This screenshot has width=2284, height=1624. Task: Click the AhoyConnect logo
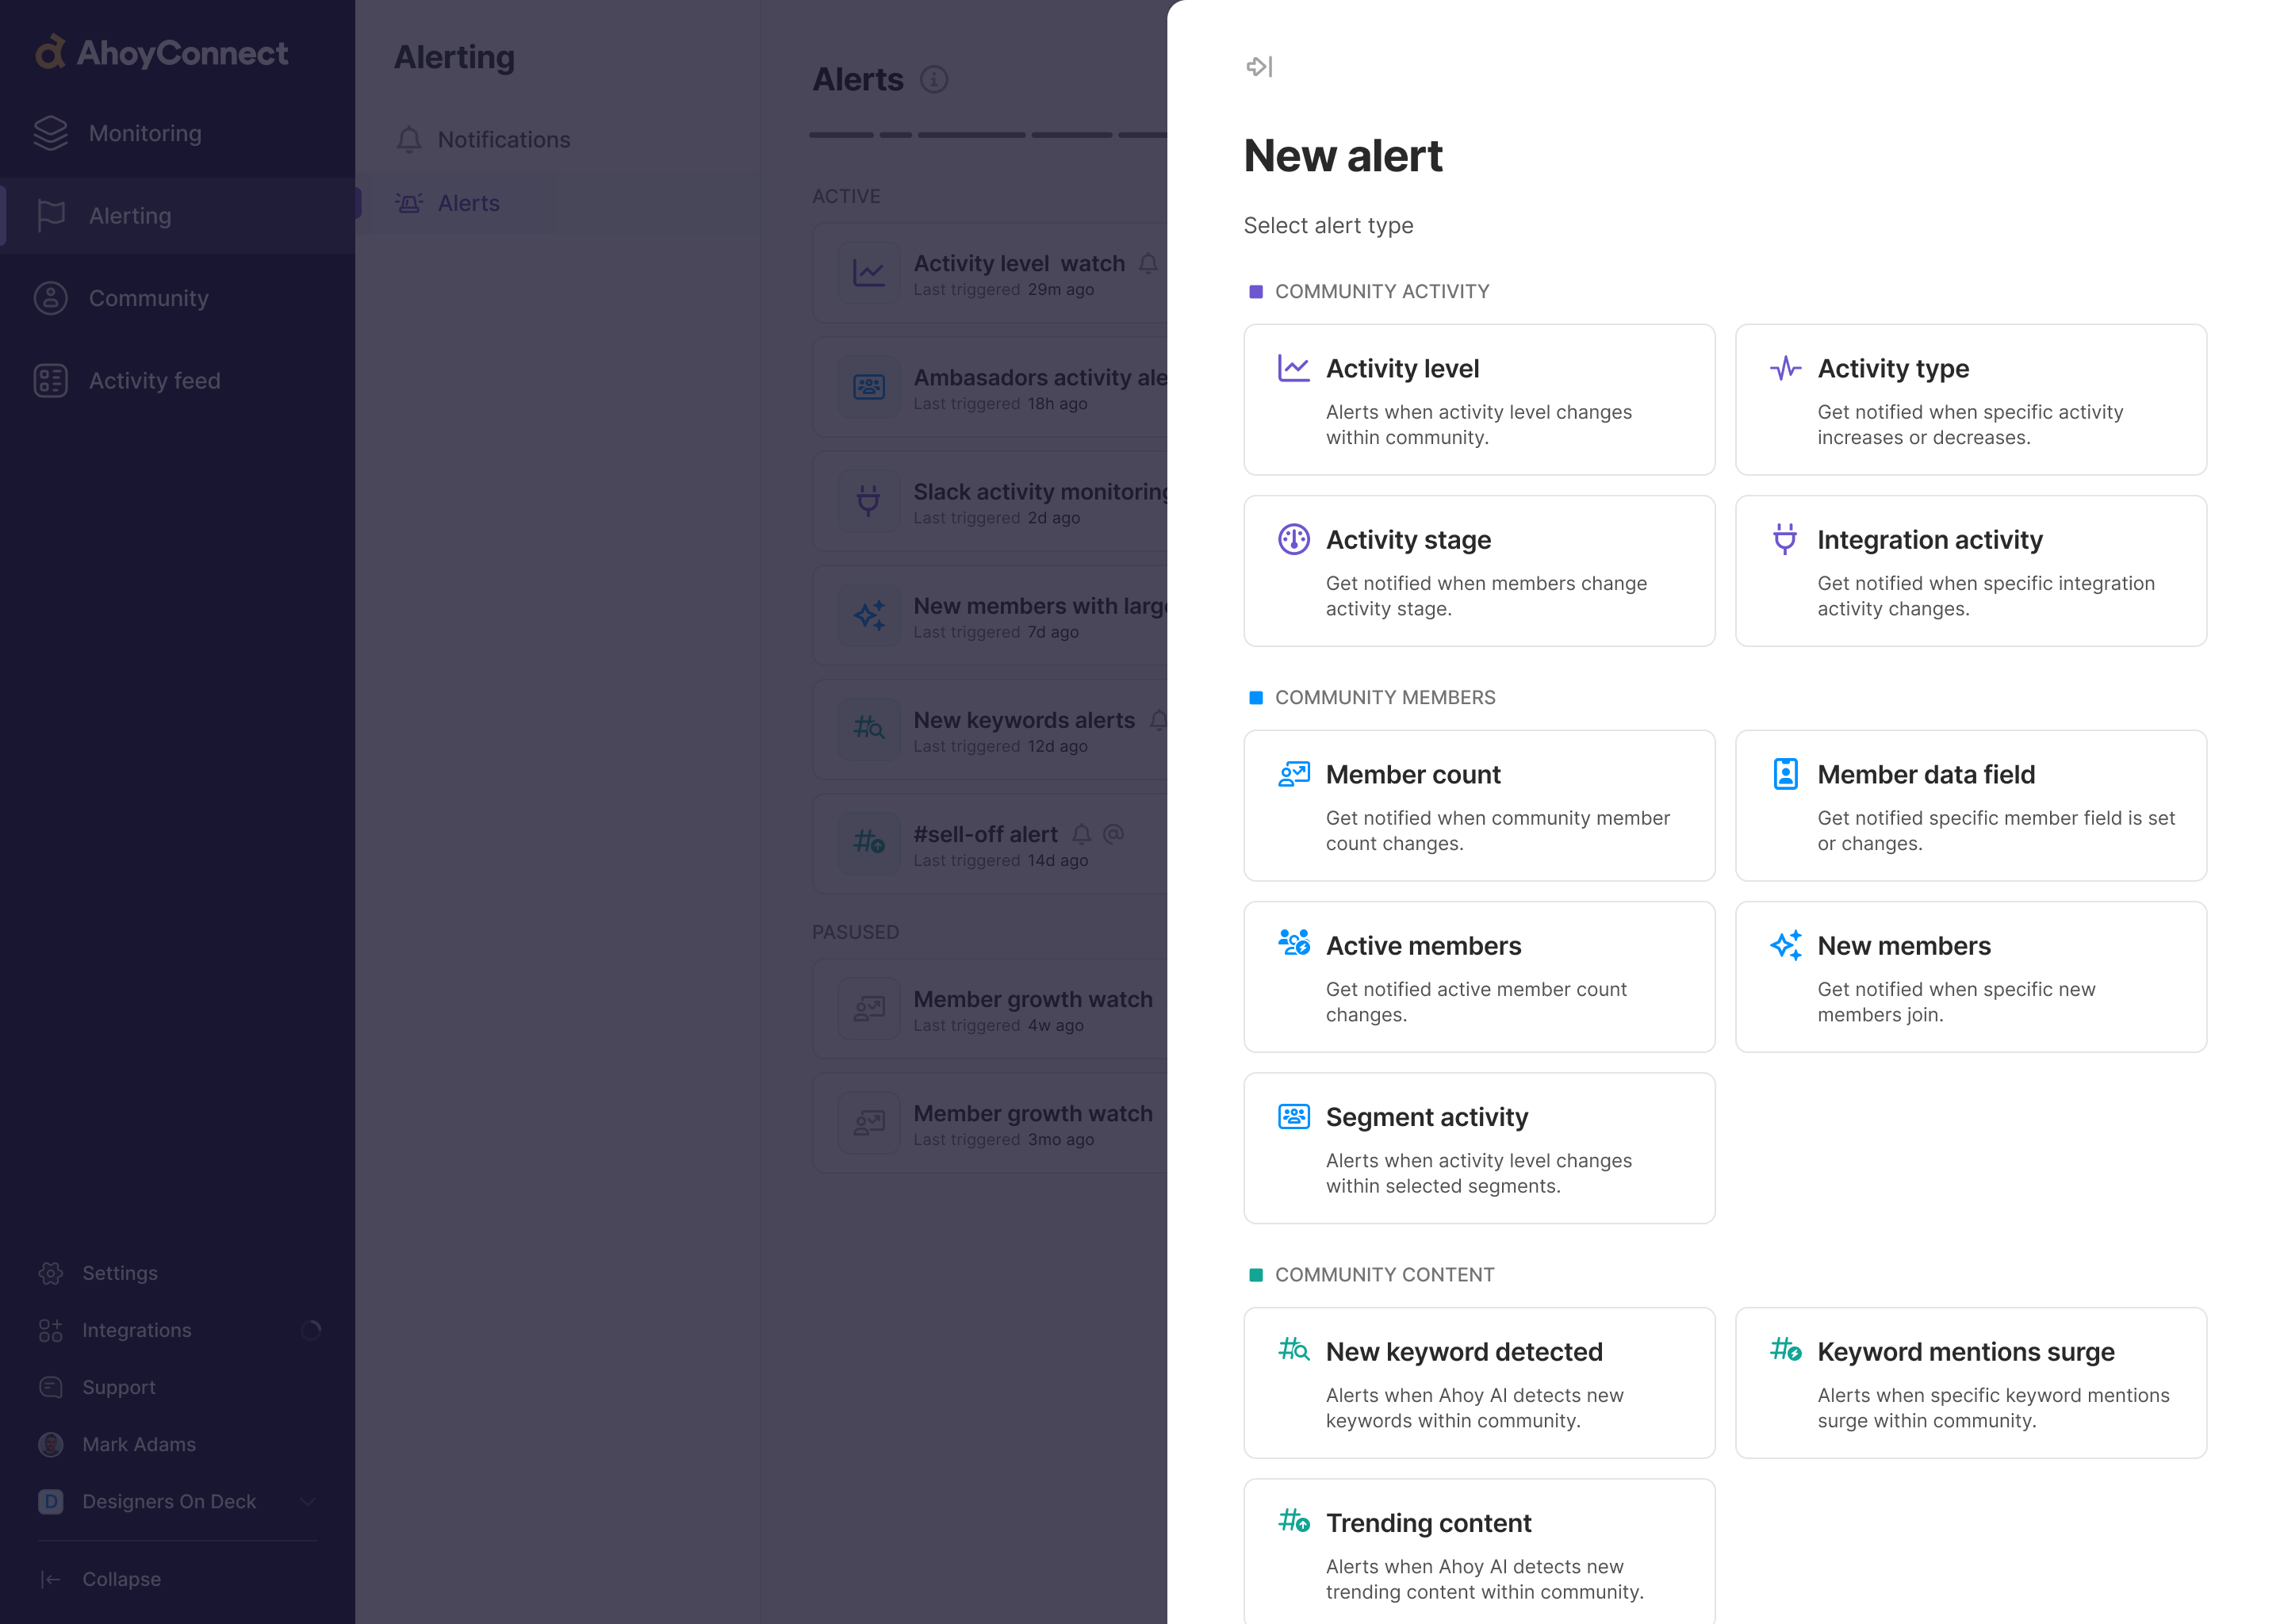coord(160,52)
